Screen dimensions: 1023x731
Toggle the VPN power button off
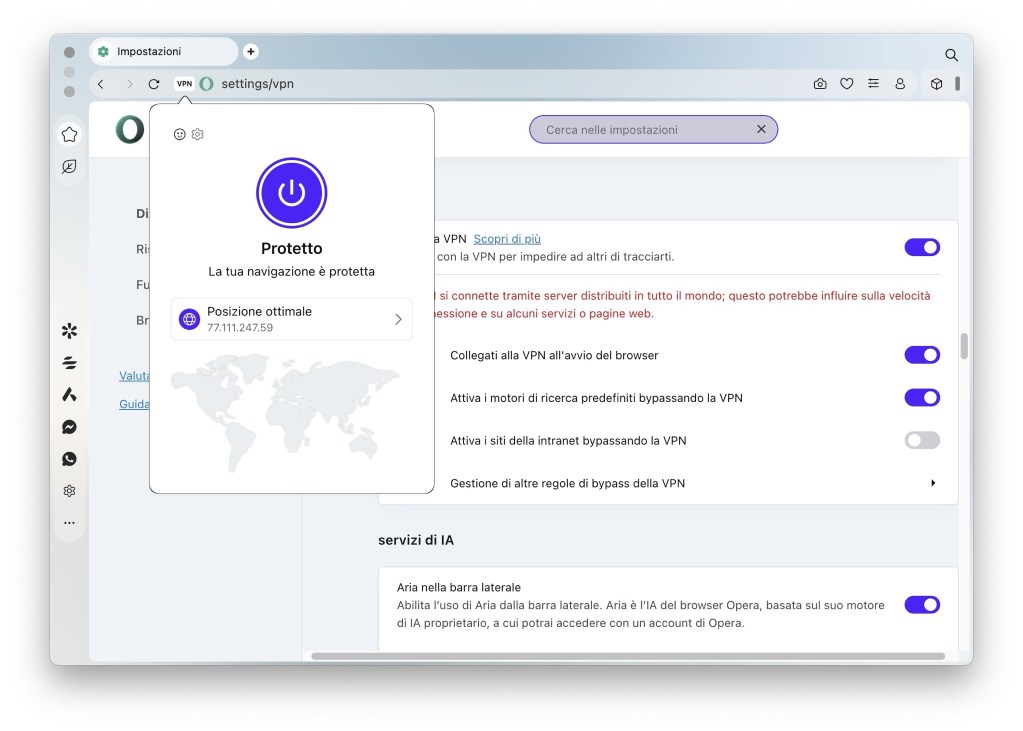tap(292, 193)
